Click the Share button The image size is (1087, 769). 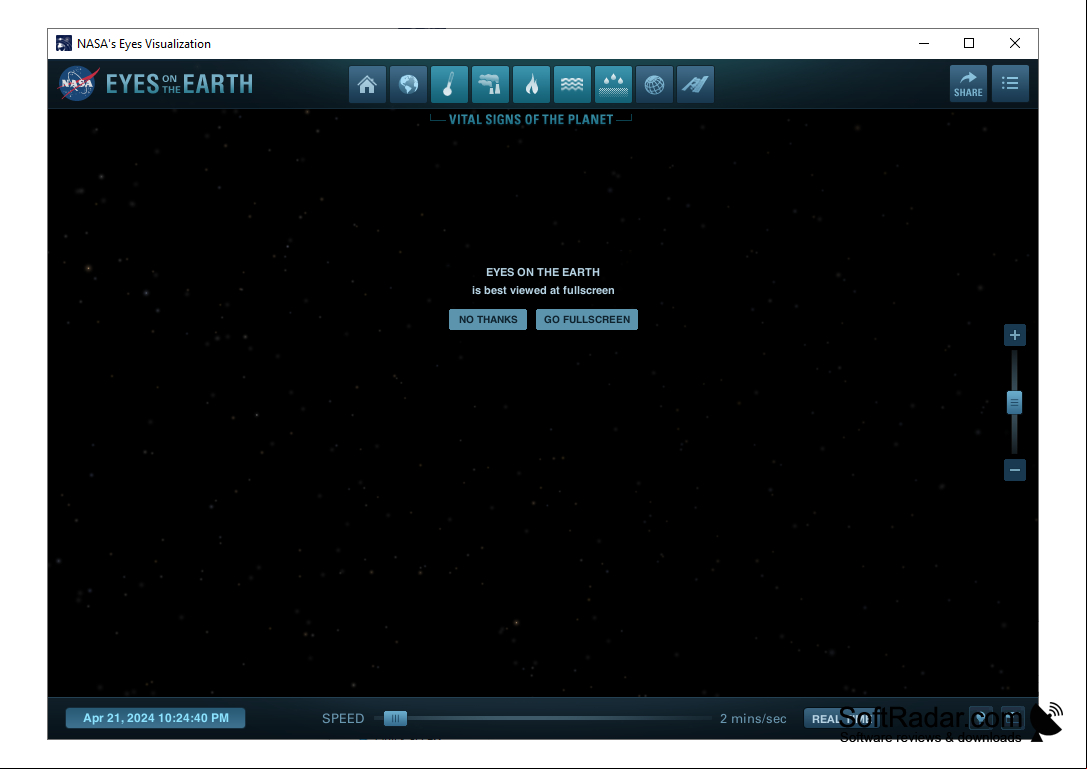click(x=968, y=84)
